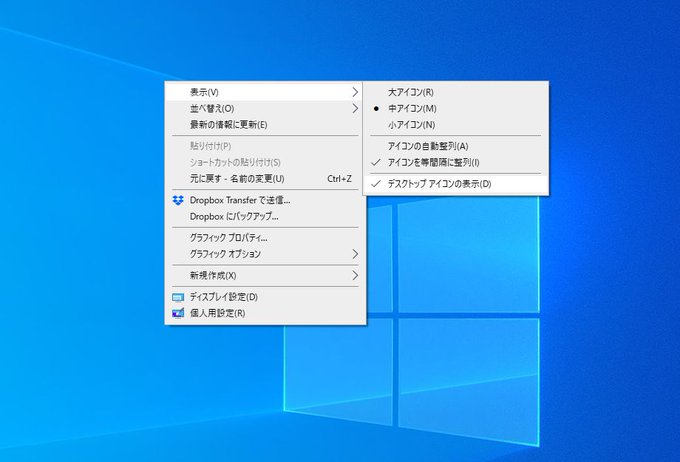Viewport: 680px width, 462px height.
Task: Toggle デスクトップ アイコンの表示(D)
Action: pos(456,184)
